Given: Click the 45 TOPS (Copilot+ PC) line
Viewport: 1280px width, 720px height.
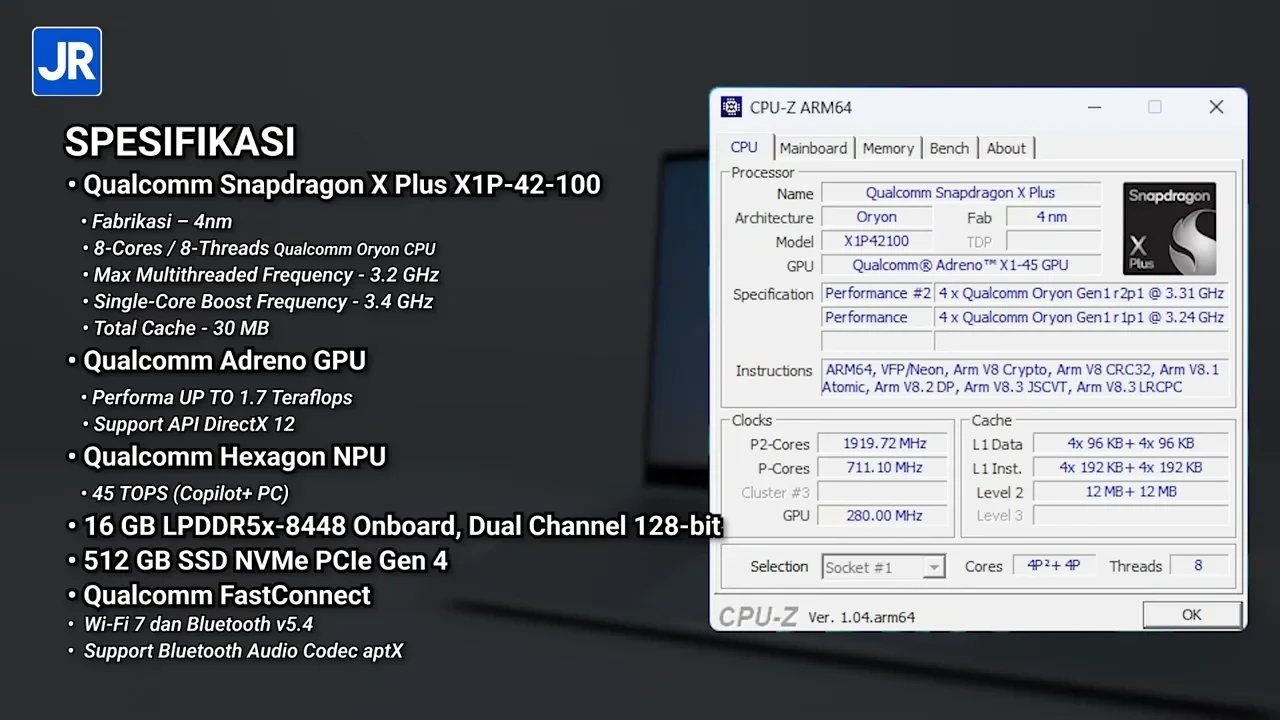Looking at the screenshot, I should [190, 493].
